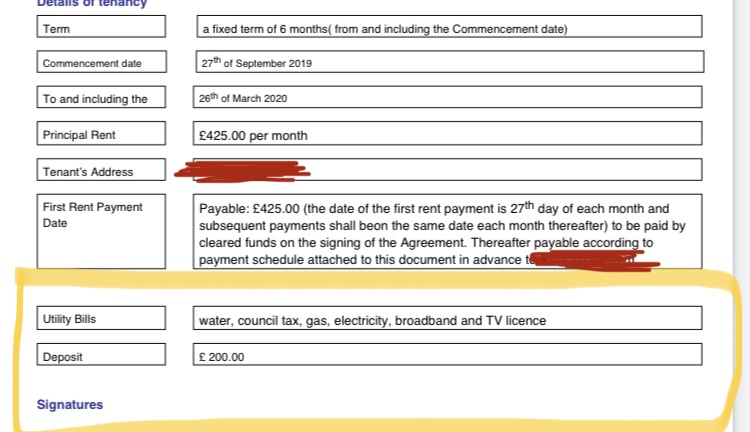Image resolution: width=750 pixels, height=432 pixels.
Task: Select the Payable £425.00 paragraph box
Action: click(448, 231)
